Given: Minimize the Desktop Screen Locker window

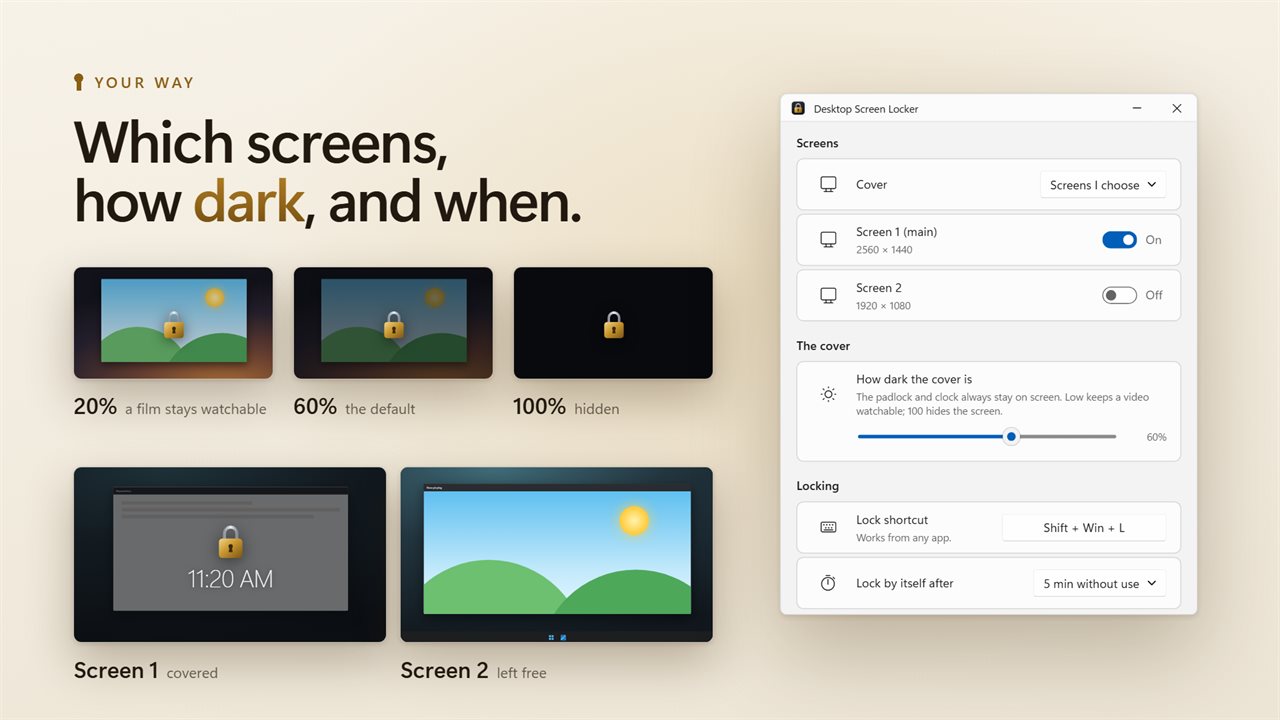Looking at the screenshot, I should (1138, 108).
